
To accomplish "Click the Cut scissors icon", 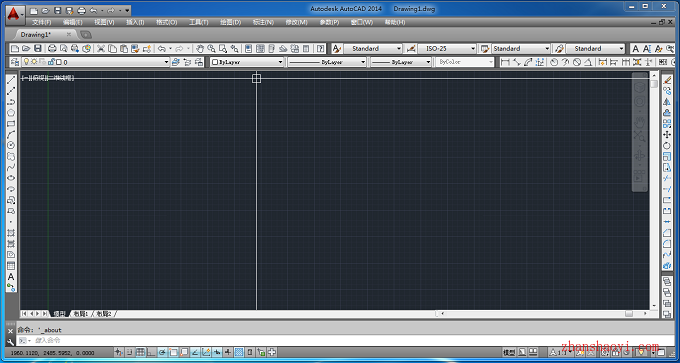I will [101, 49].
